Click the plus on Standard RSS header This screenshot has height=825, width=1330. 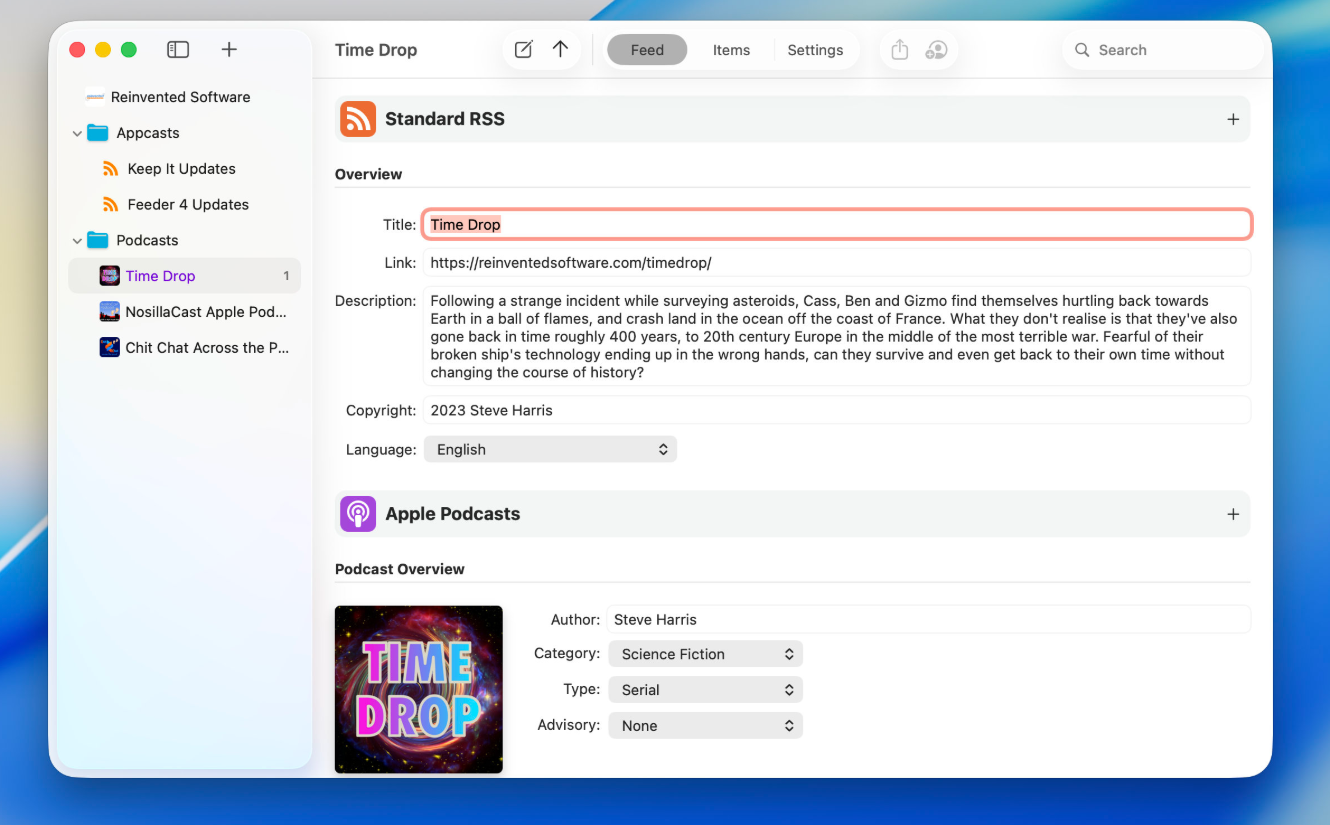(x=1233, y=119)
